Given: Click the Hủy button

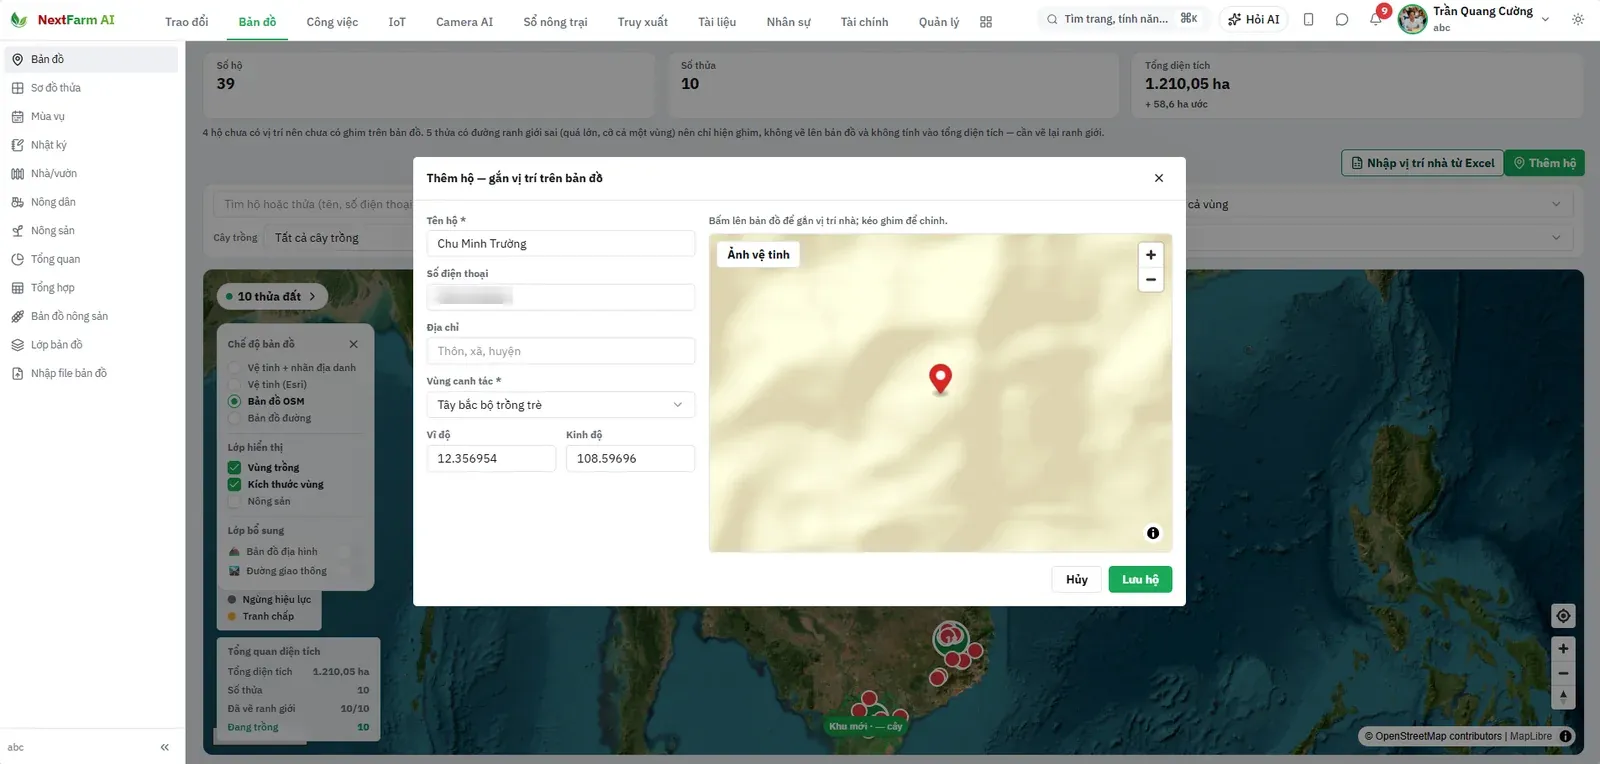Looking at the screenshot, I should pyautogui.click(x=1077, y=580).
